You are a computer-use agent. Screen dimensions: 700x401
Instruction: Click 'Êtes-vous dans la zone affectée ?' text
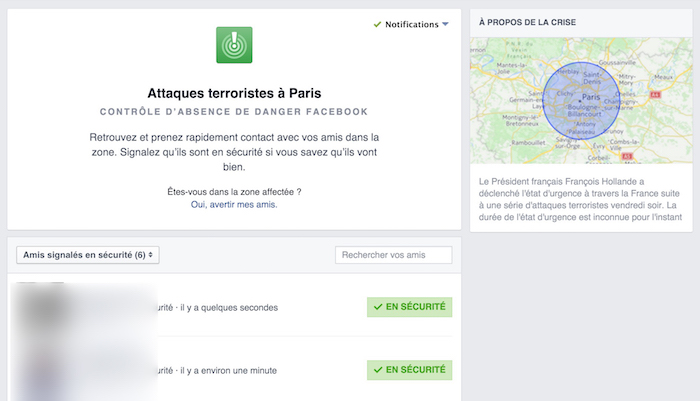[x=234, y=192]
